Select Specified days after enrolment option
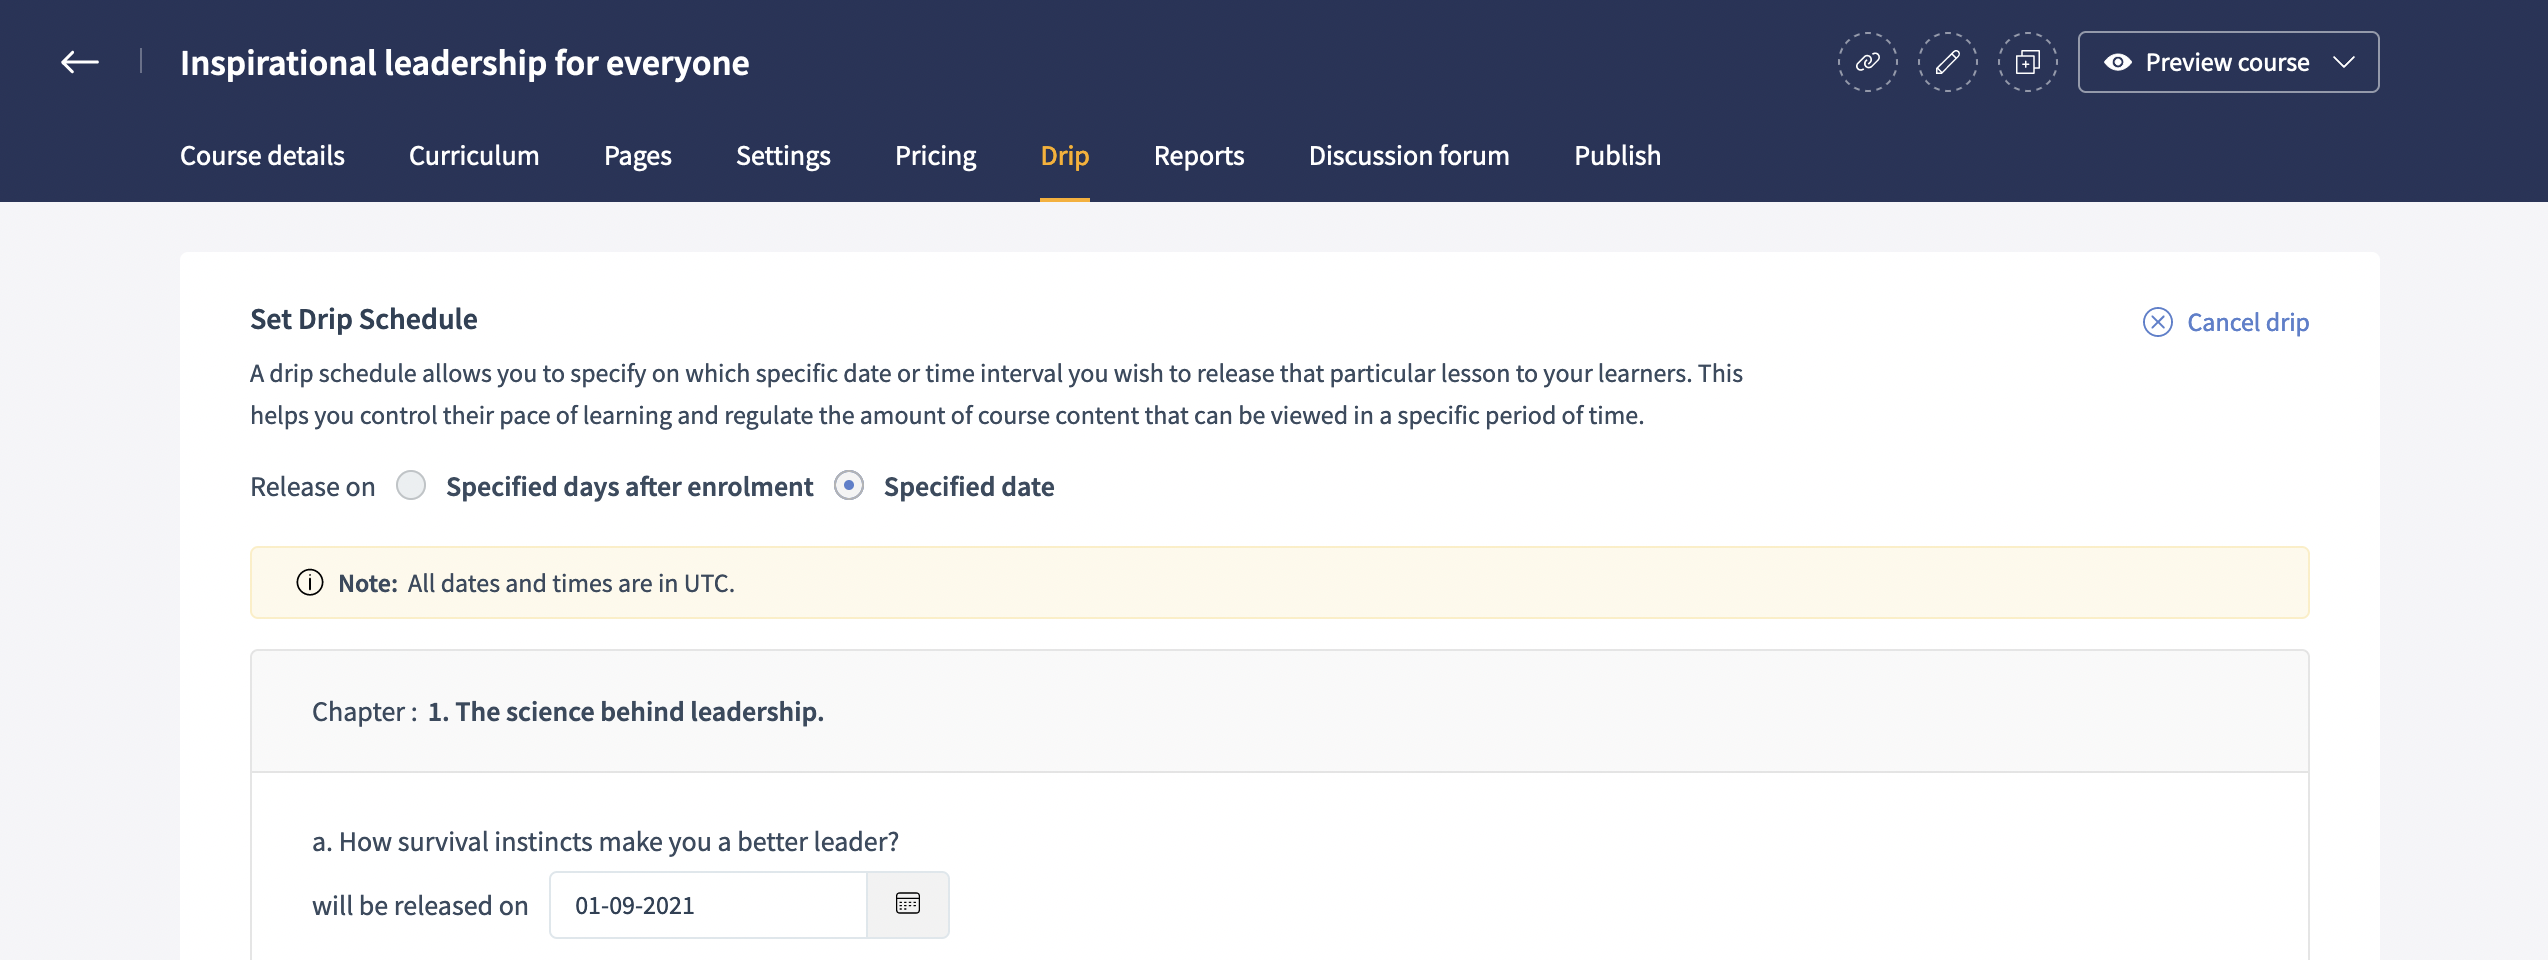The image size is (2548, 960). (x=411, y=486)
